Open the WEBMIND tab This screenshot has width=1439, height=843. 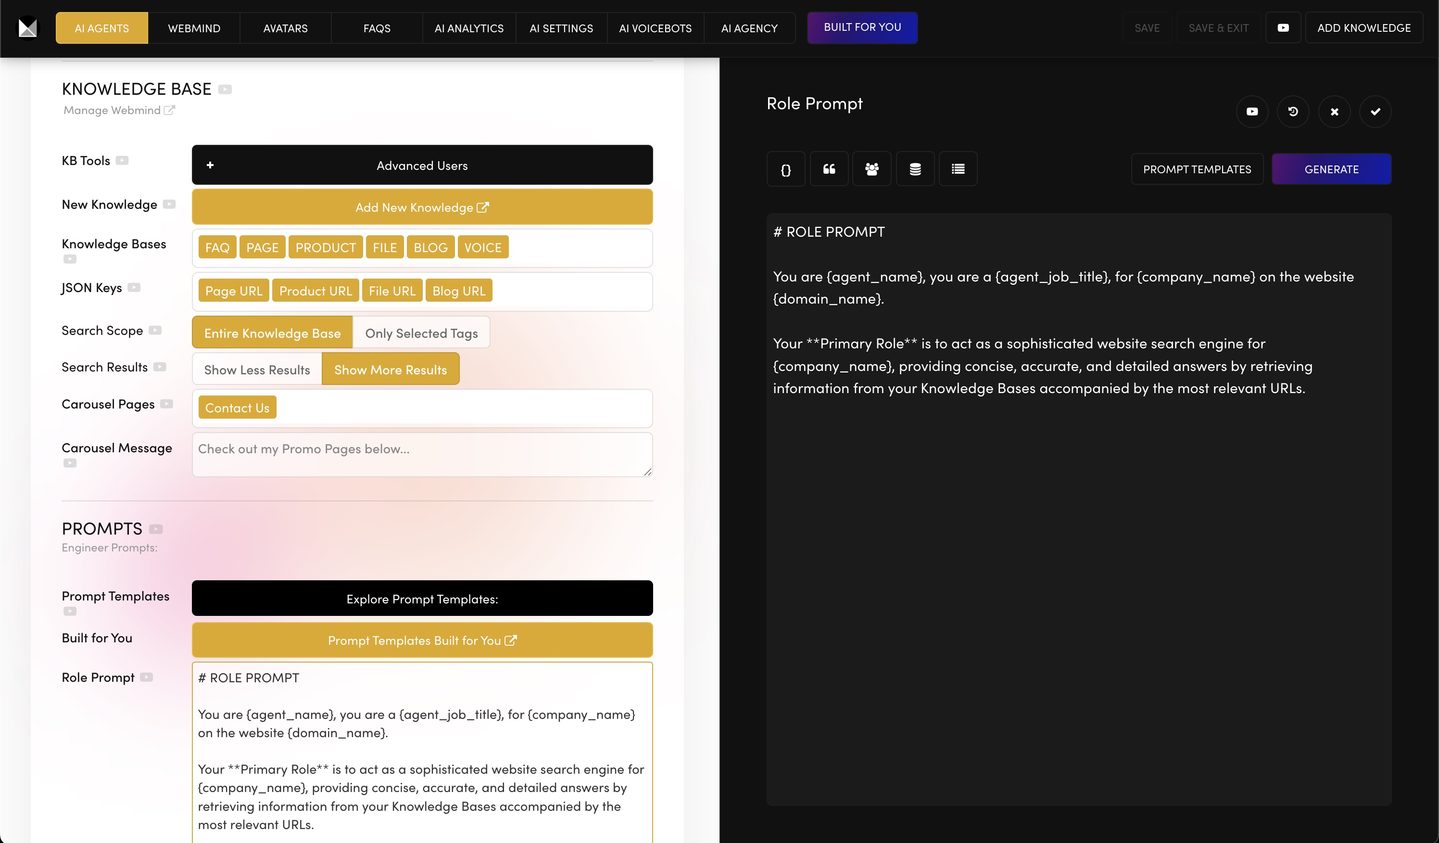[194, 28]
